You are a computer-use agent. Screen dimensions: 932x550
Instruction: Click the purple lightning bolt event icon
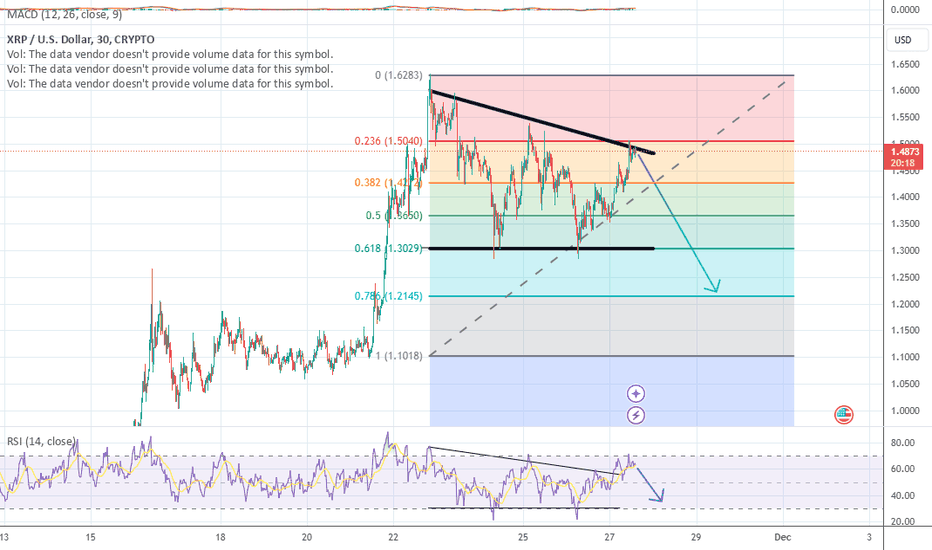[636, 415]
